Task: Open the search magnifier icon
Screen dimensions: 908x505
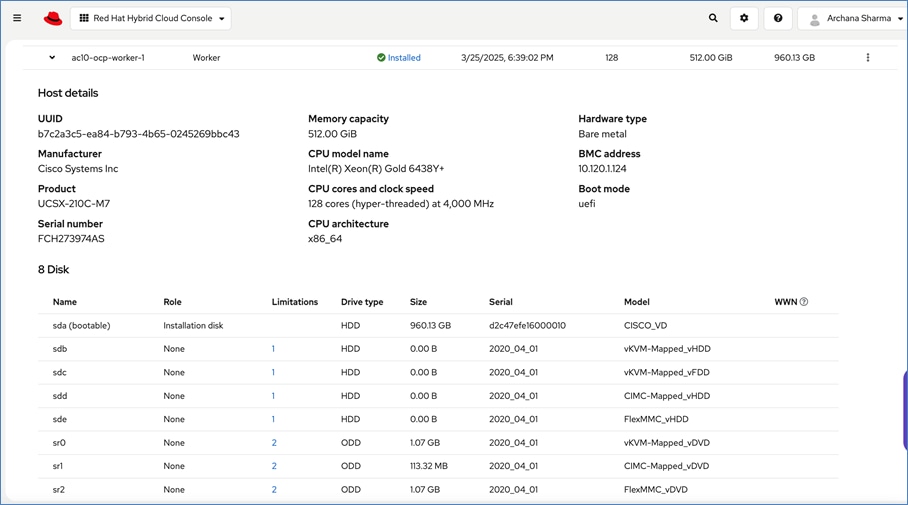Action: point(713,18)
